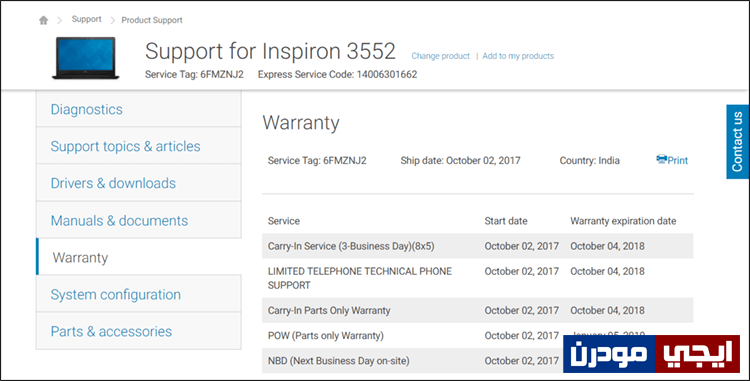
Task: Click the printer icon next to Print
Action: [662, 160]
